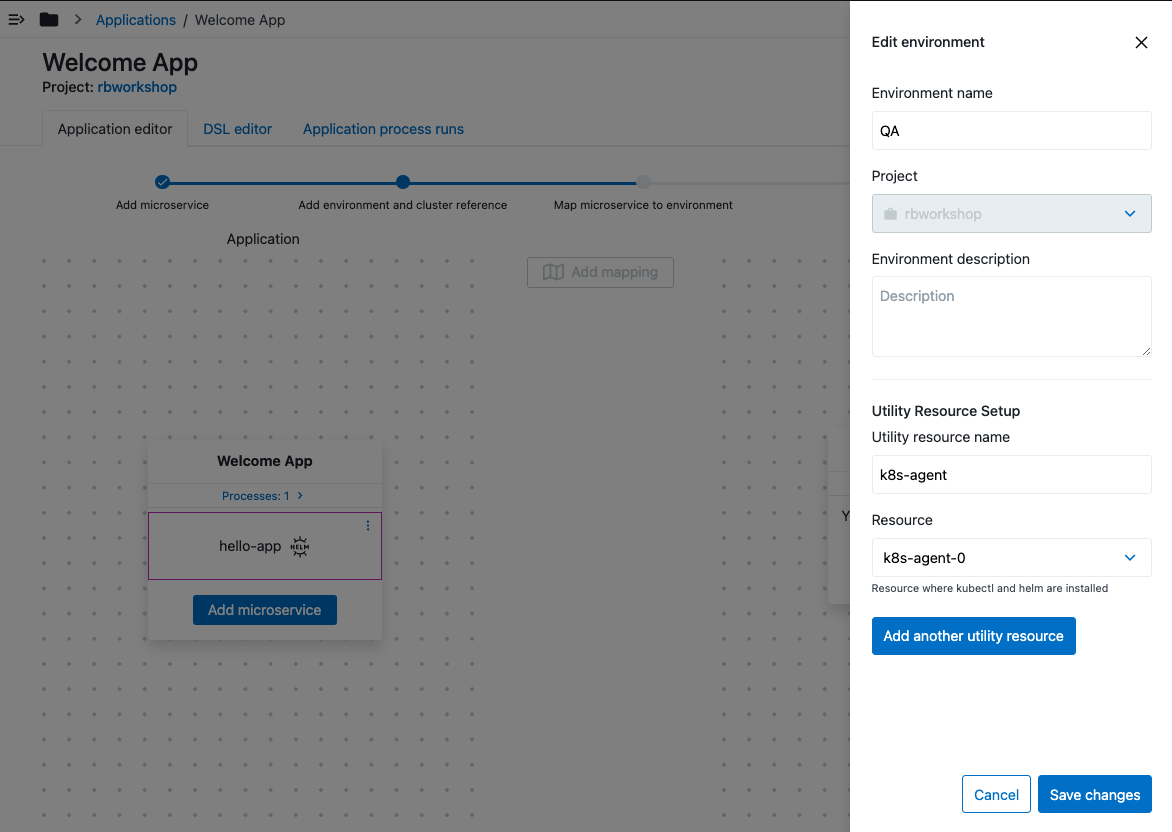Select the Application editor tab
1172x832 pixels.
pyautogui.click(x=115, y=129)
